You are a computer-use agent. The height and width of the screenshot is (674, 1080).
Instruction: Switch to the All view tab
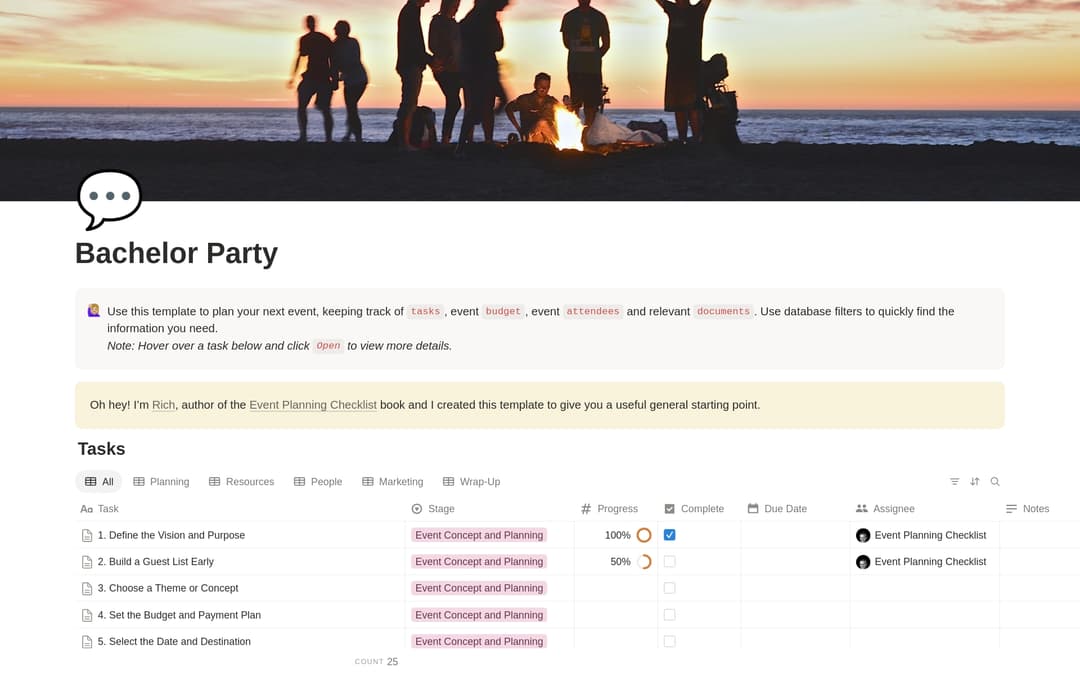click(x=98, y=482)
